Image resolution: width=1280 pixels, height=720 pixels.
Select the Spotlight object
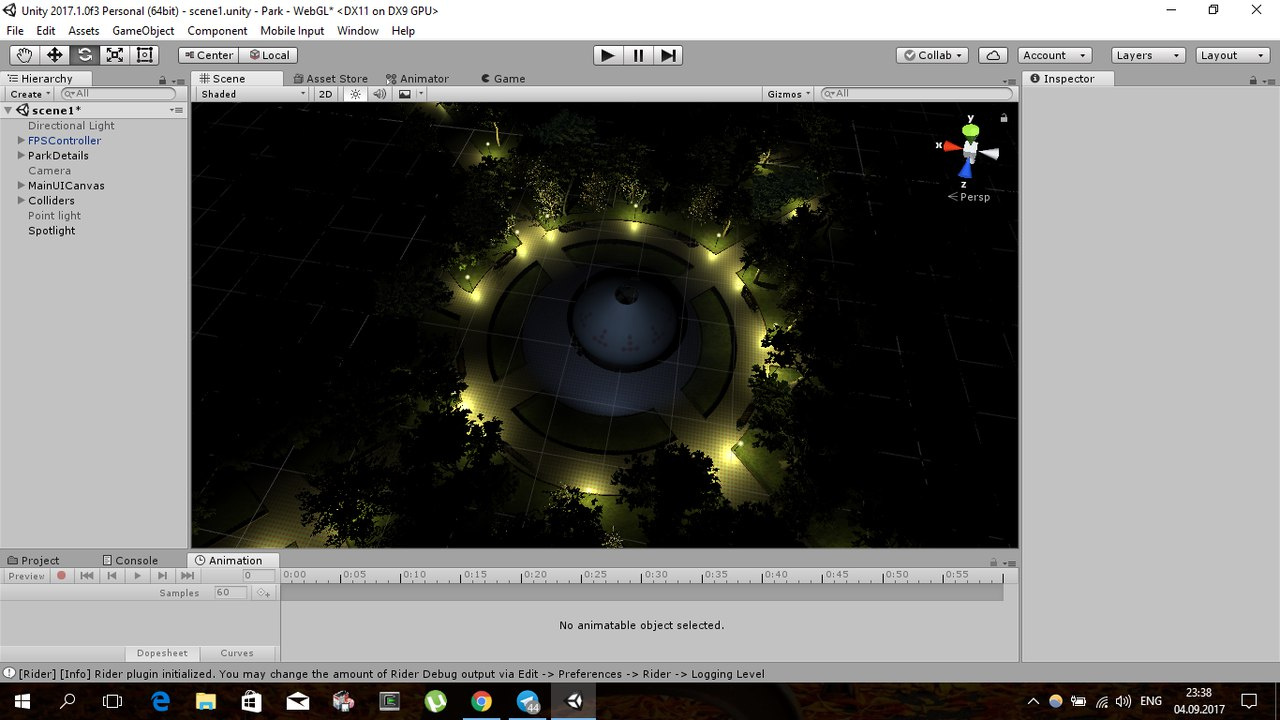51,230
